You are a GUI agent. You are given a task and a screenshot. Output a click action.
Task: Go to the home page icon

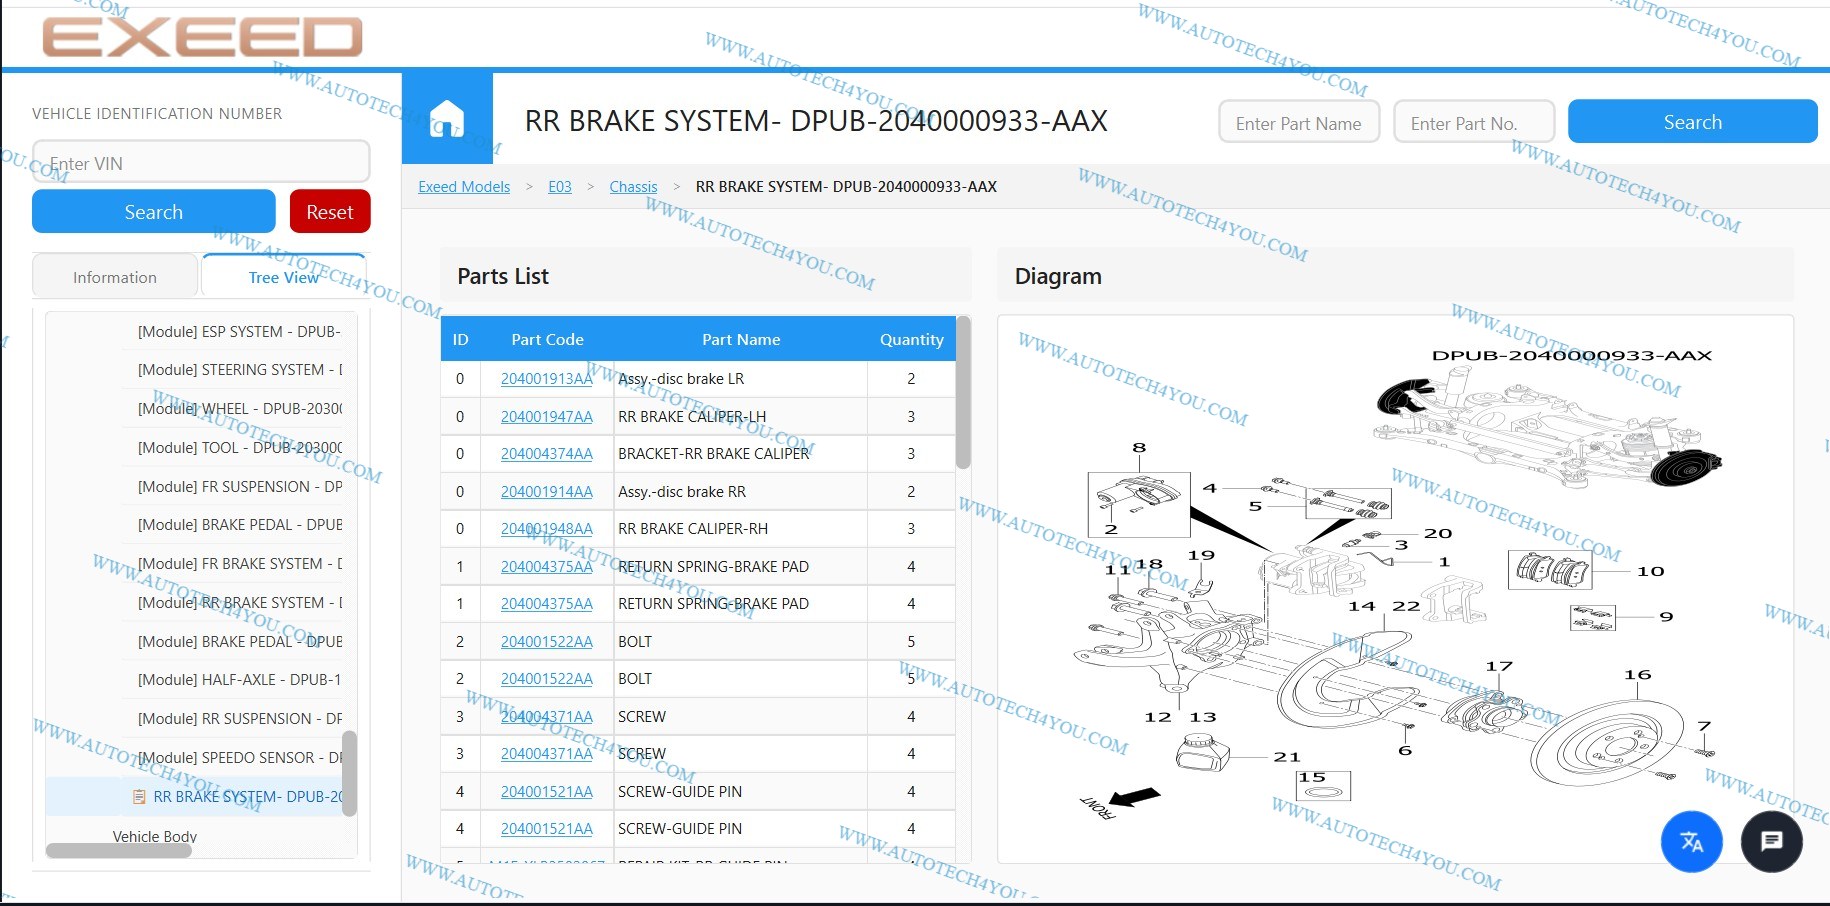tap(447, 118)
